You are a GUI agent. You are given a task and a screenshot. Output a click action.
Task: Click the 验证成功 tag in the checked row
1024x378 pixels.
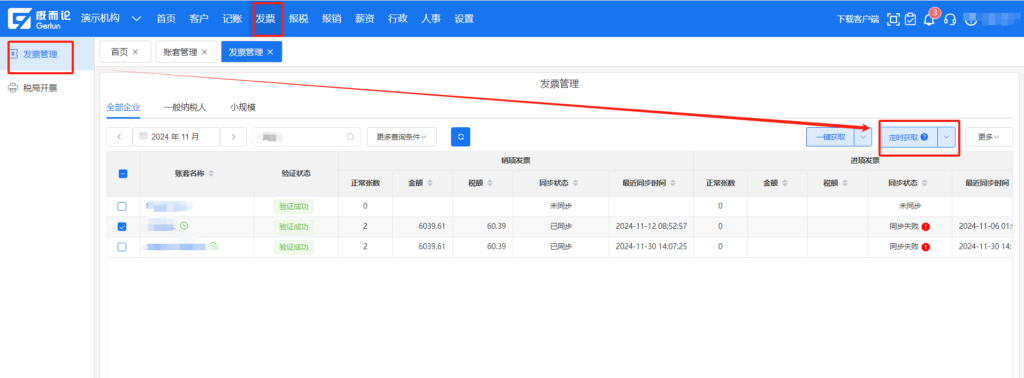tap(294, 227)
